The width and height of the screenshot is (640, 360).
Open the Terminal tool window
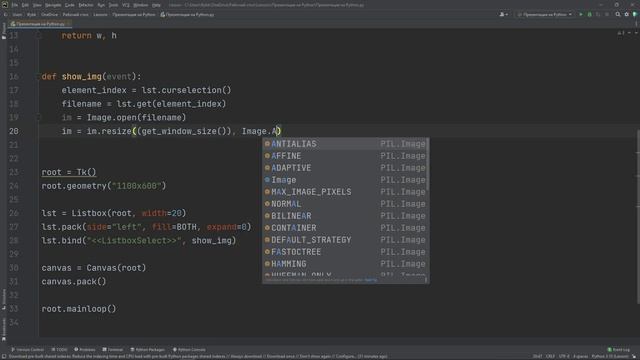pyautogui.click(x=113, y=350)
